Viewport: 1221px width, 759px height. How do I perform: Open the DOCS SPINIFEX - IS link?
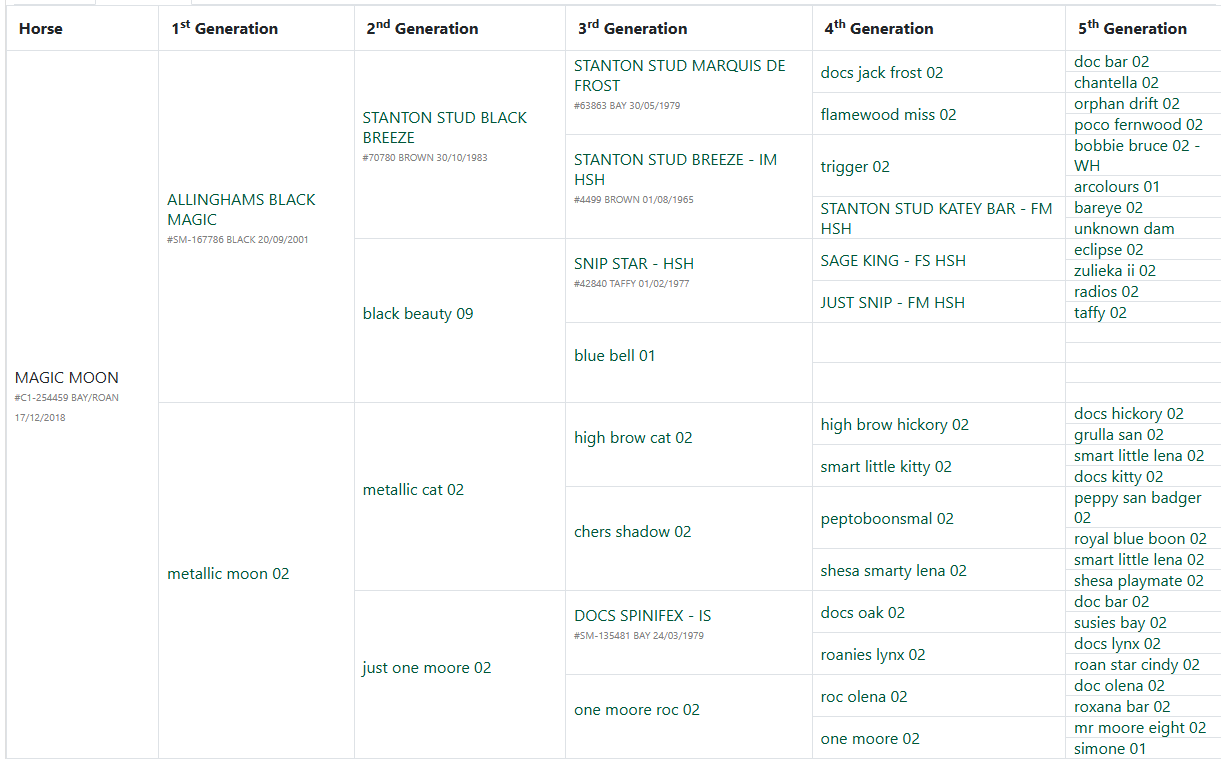point(642,615)
